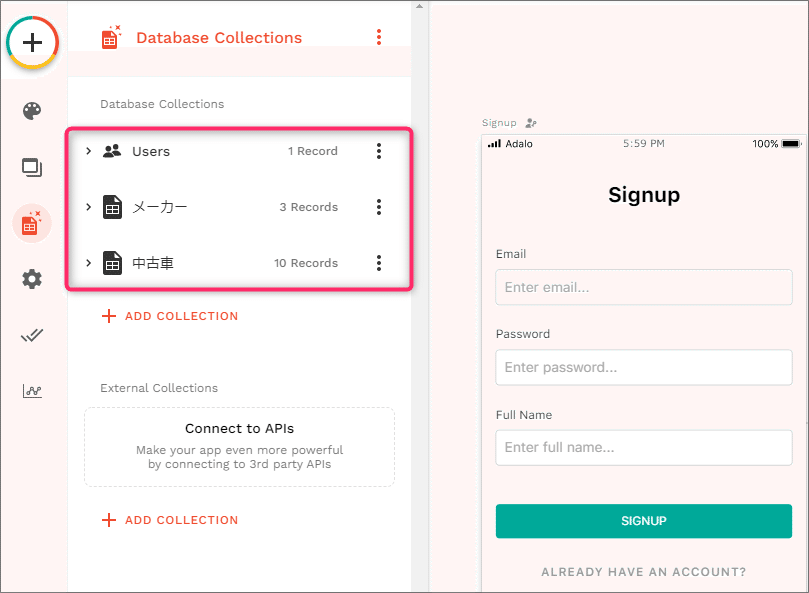Click Add Collection under External Collections

170,520
